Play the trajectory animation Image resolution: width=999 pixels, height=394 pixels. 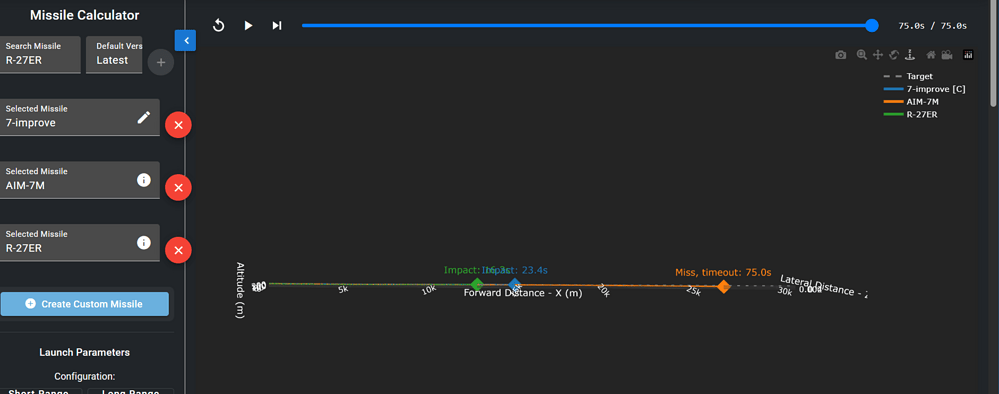pos(248,26)
